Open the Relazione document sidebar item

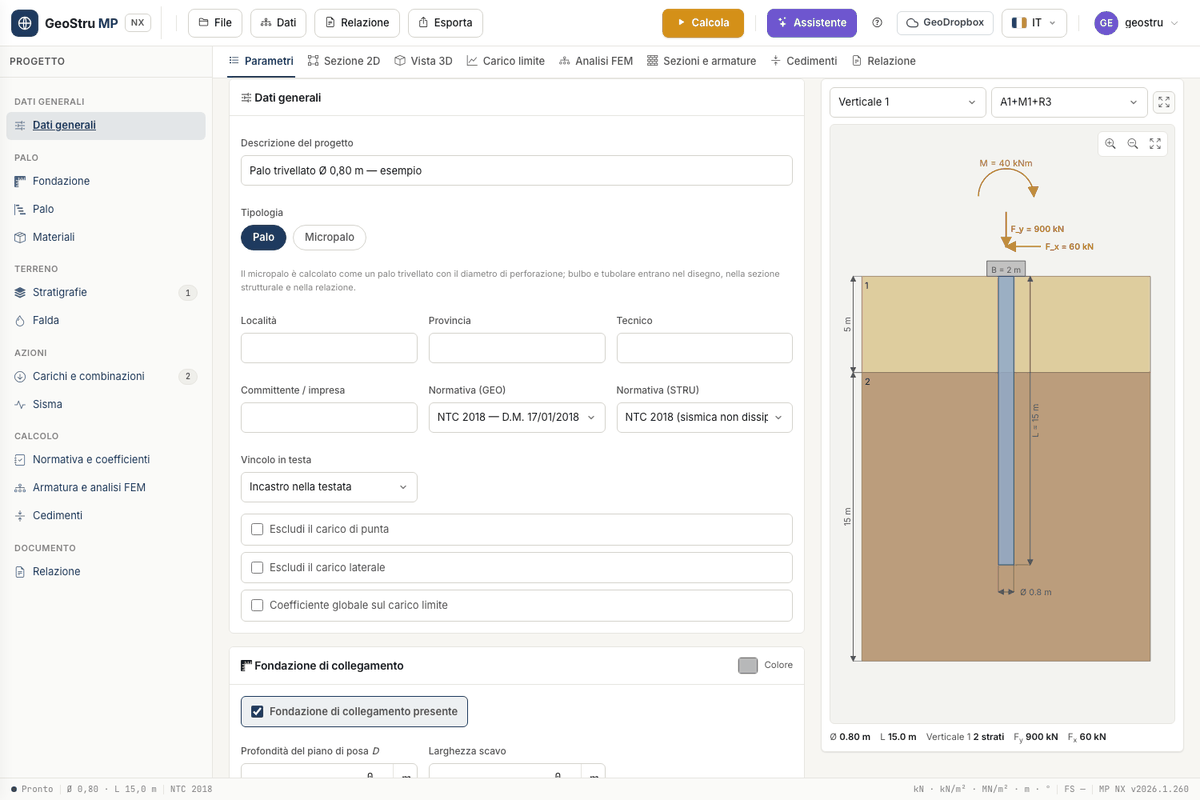click(x=106, y=572)
